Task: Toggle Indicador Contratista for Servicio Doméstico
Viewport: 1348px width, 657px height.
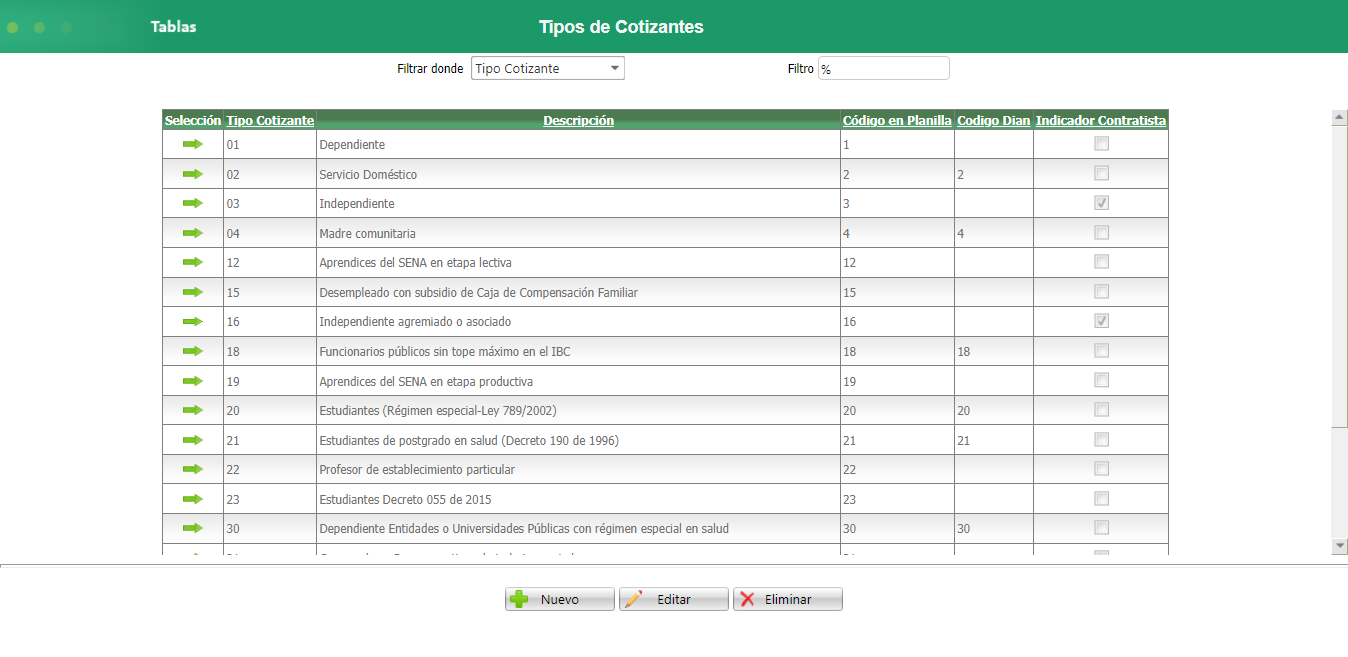Action: point(1101,173)
